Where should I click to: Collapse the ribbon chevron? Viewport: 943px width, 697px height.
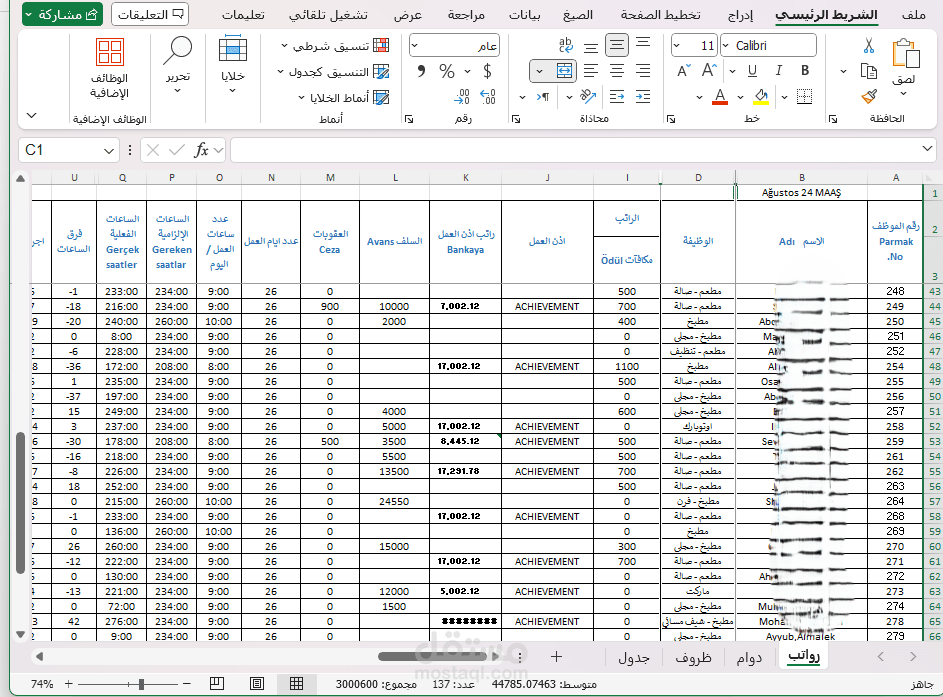(x=32, y=115)
